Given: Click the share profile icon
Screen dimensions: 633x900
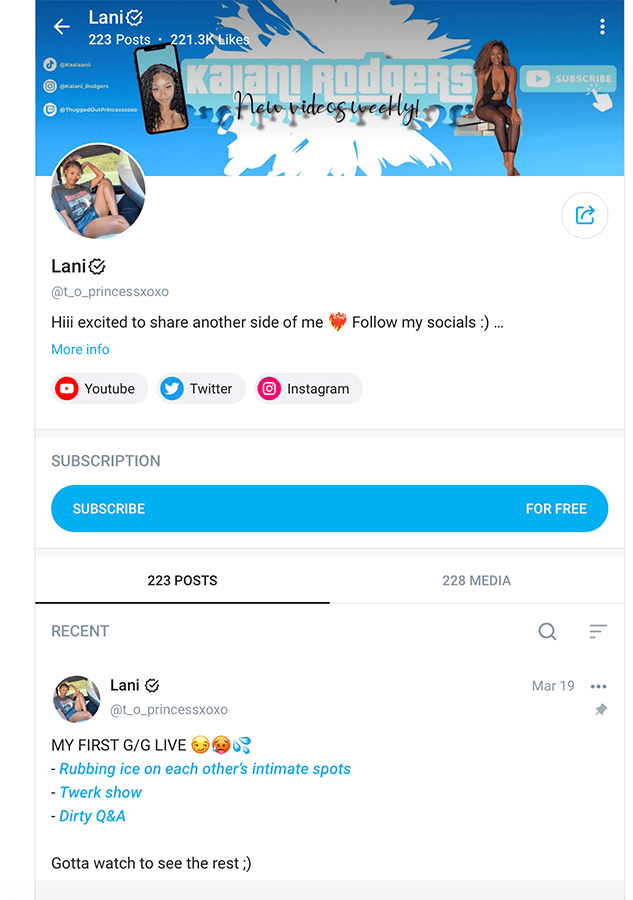Looking at the screenshot, I should (584, 215).
